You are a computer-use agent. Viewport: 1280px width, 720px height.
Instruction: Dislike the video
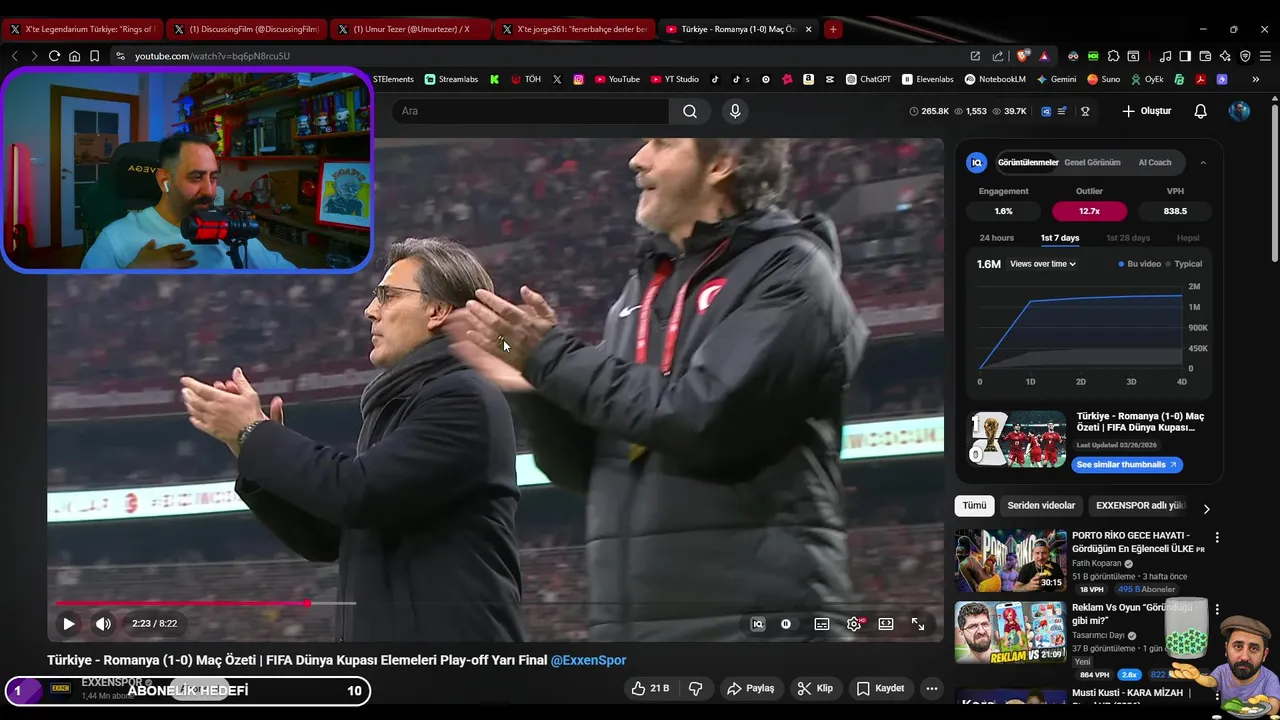695,688
